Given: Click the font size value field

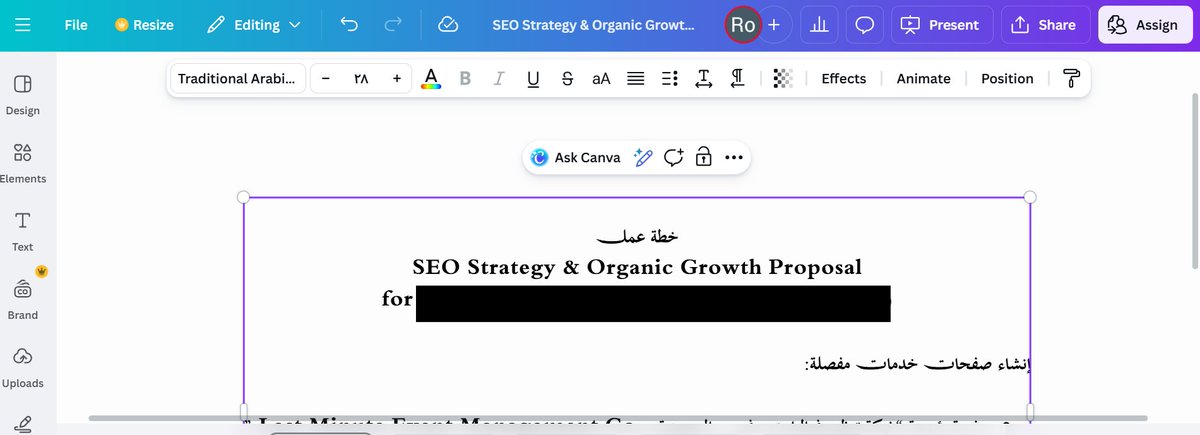Looking at the screenshot, I should [x=361, y=78].
